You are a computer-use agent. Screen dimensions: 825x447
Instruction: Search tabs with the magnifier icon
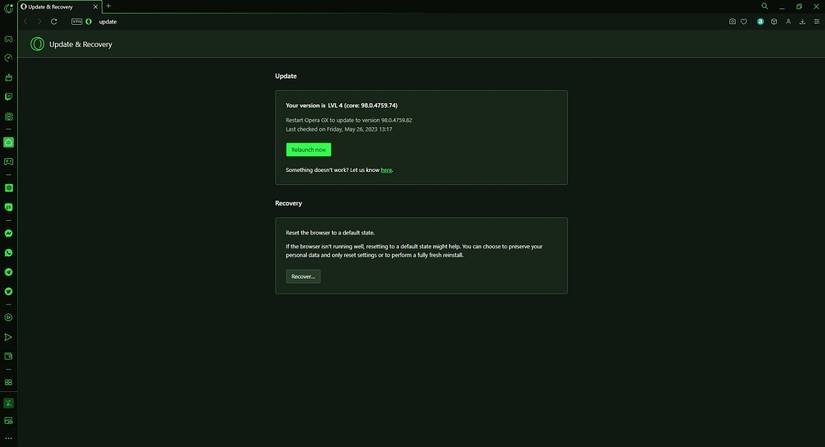click(764, 6)
